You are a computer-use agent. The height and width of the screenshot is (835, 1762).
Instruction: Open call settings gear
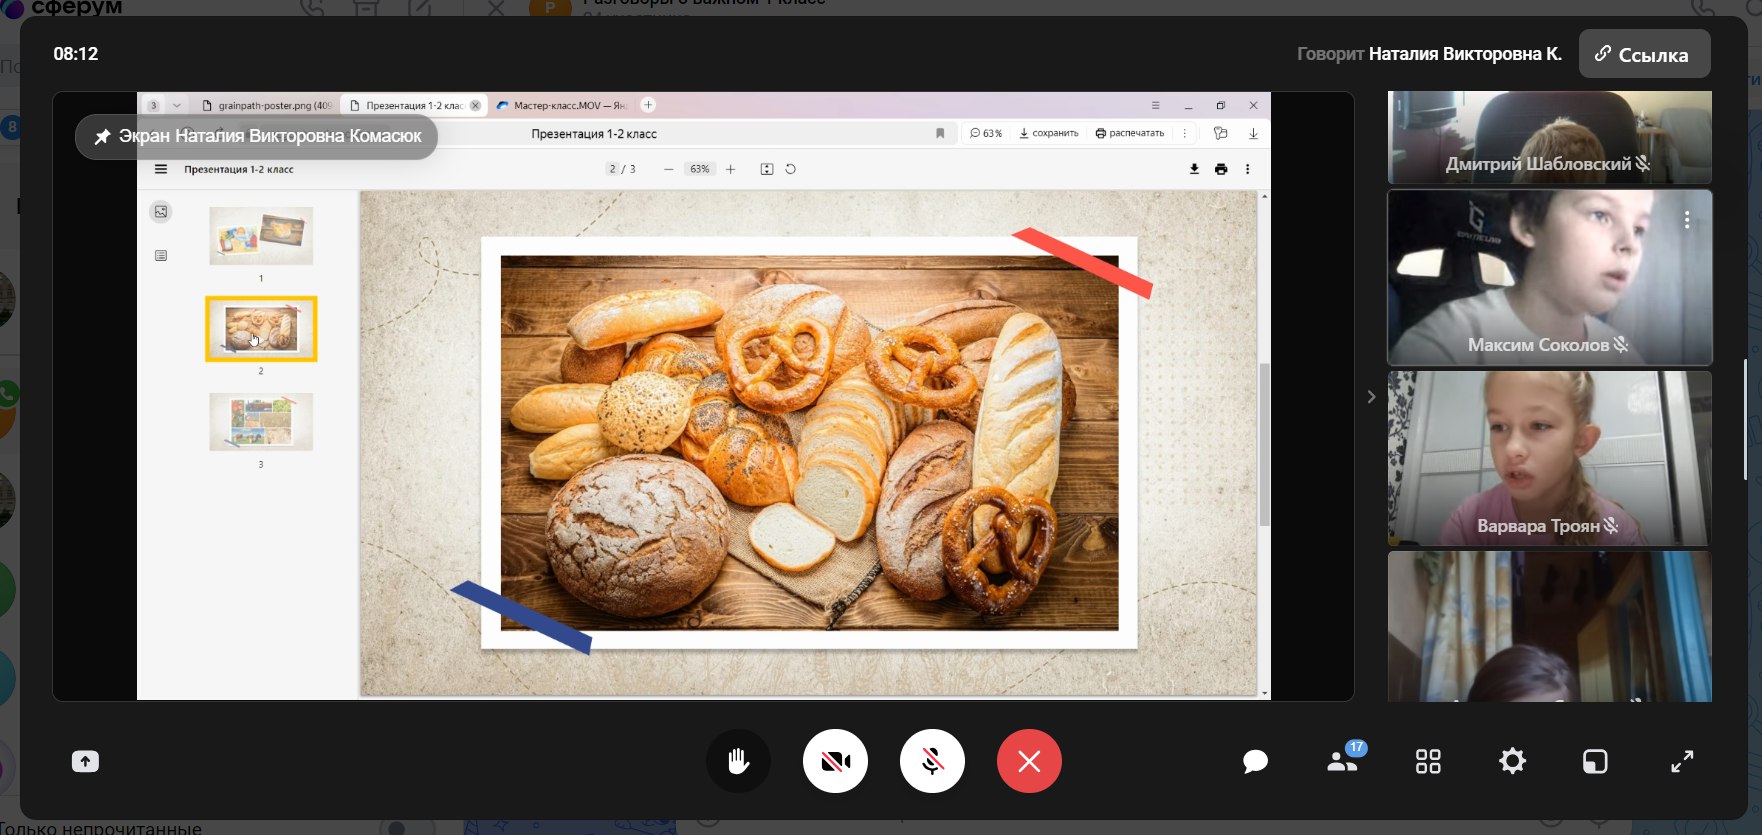pos(1512,762)
